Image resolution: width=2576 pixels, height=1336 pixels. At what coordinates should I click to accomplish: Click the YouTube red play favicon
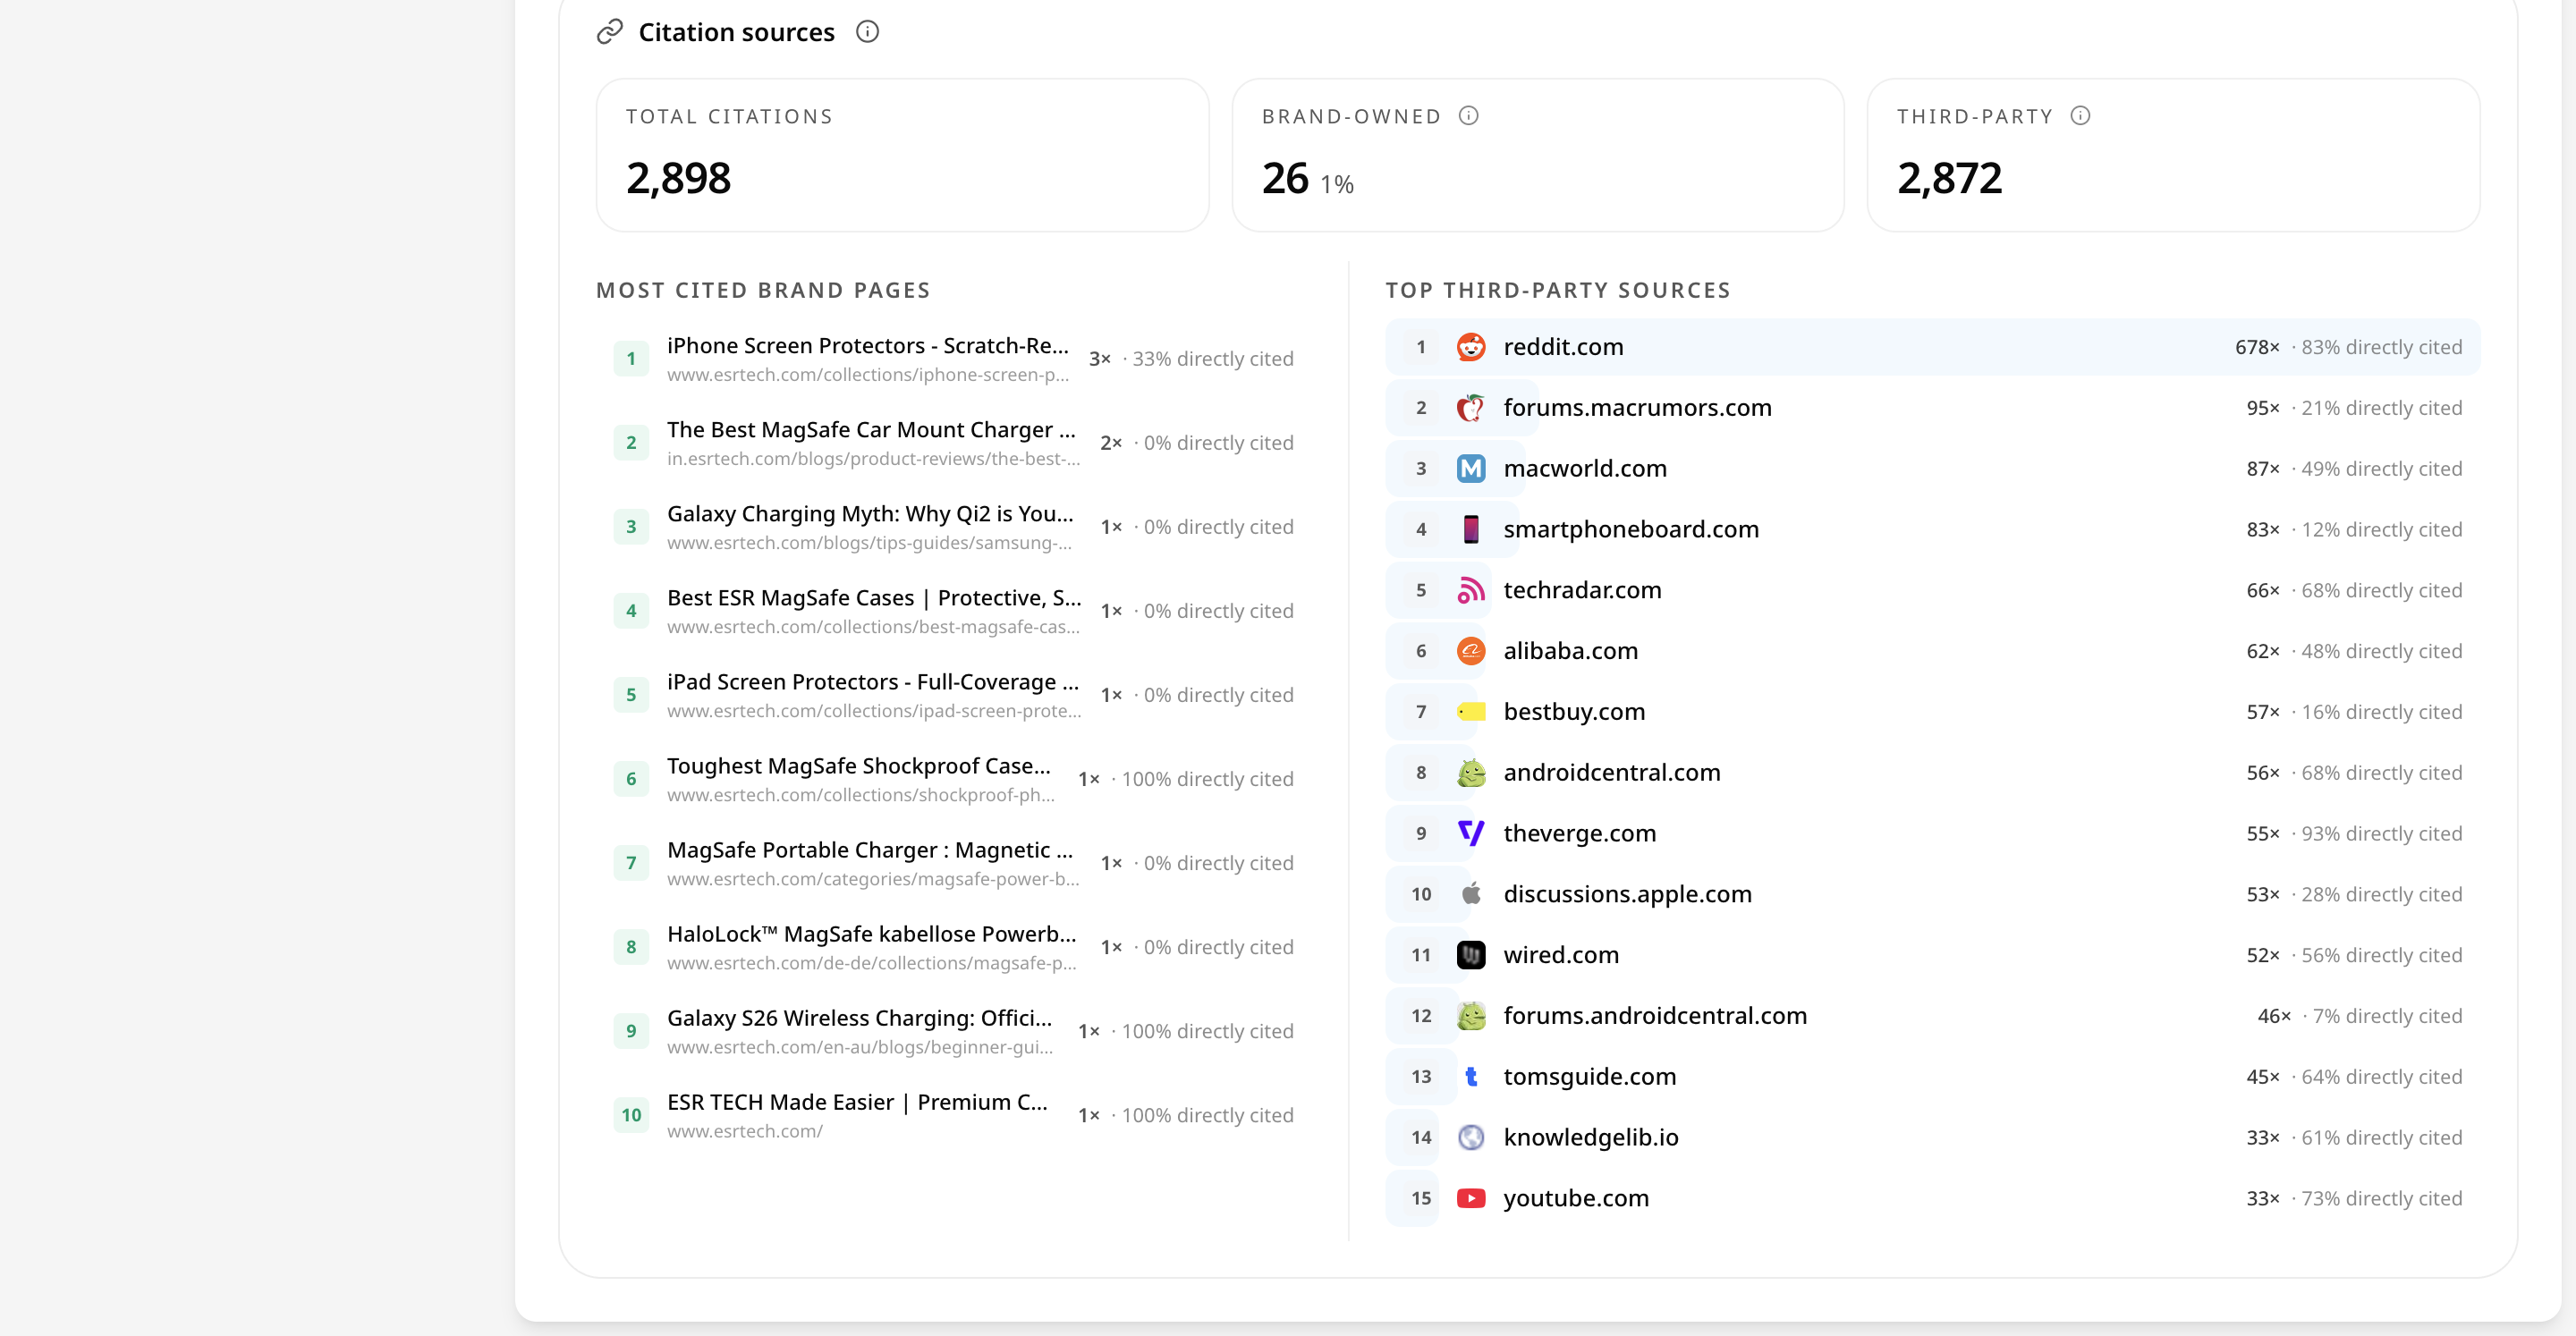click(x=1471, y=1198)
